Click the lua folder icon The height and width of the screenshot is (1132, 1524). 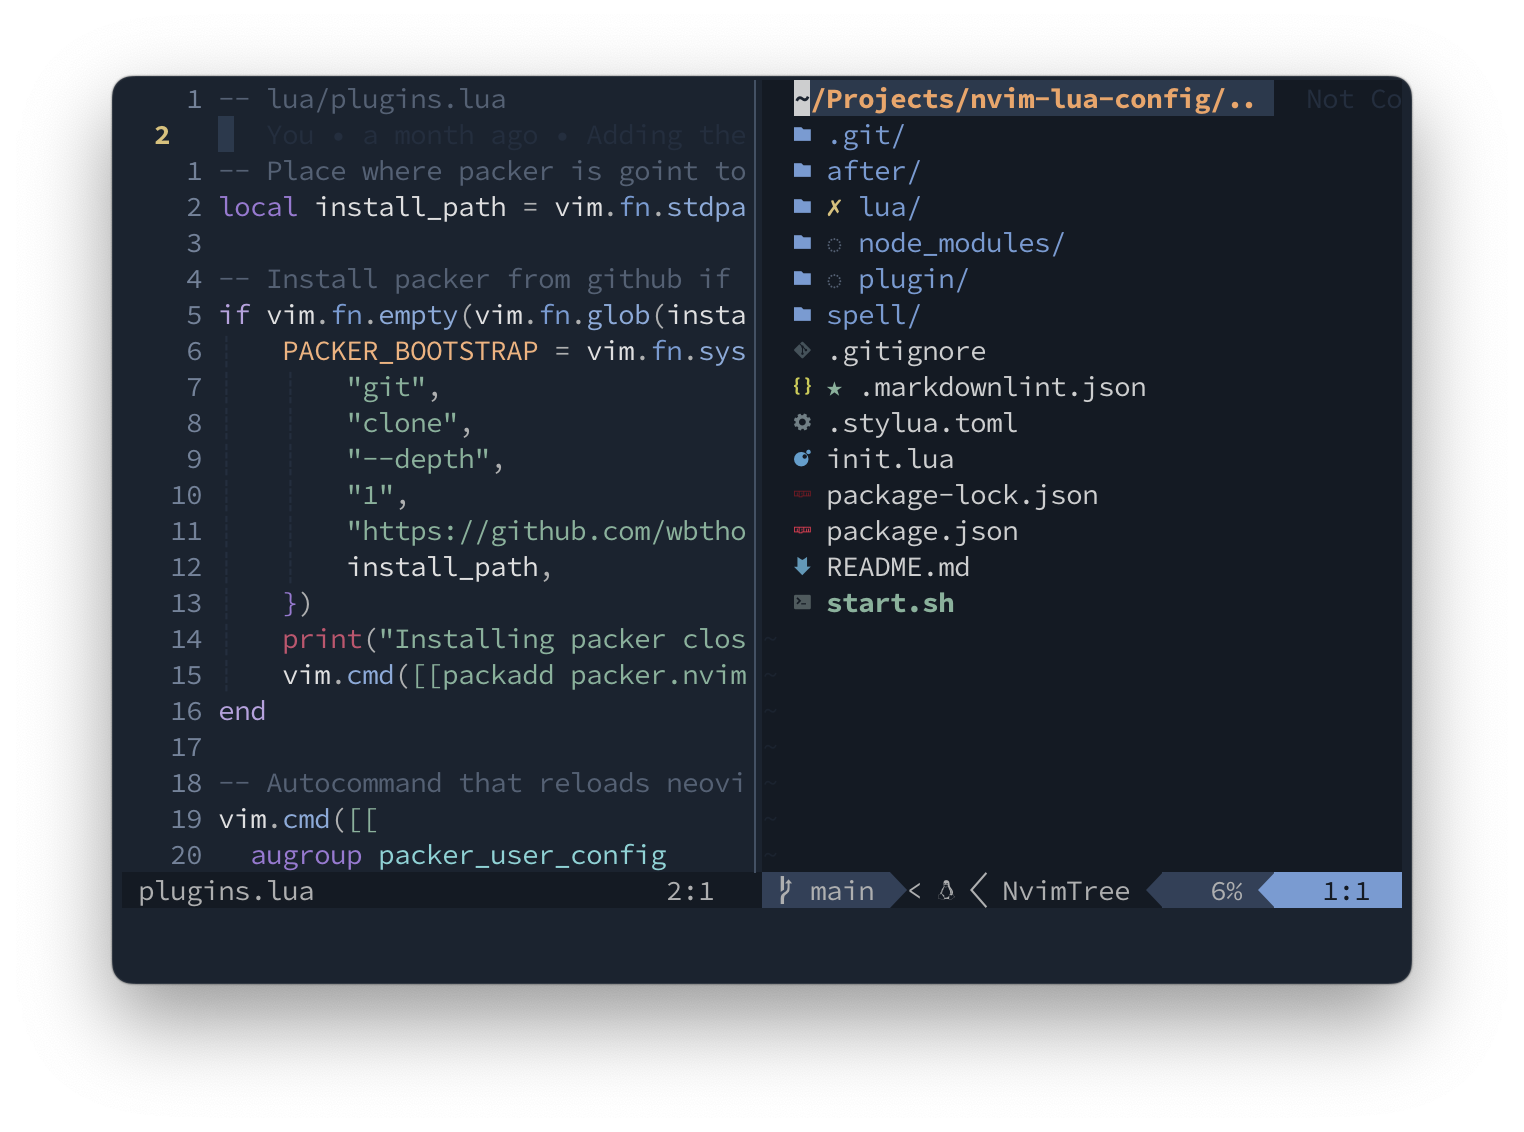coord(802,206)
